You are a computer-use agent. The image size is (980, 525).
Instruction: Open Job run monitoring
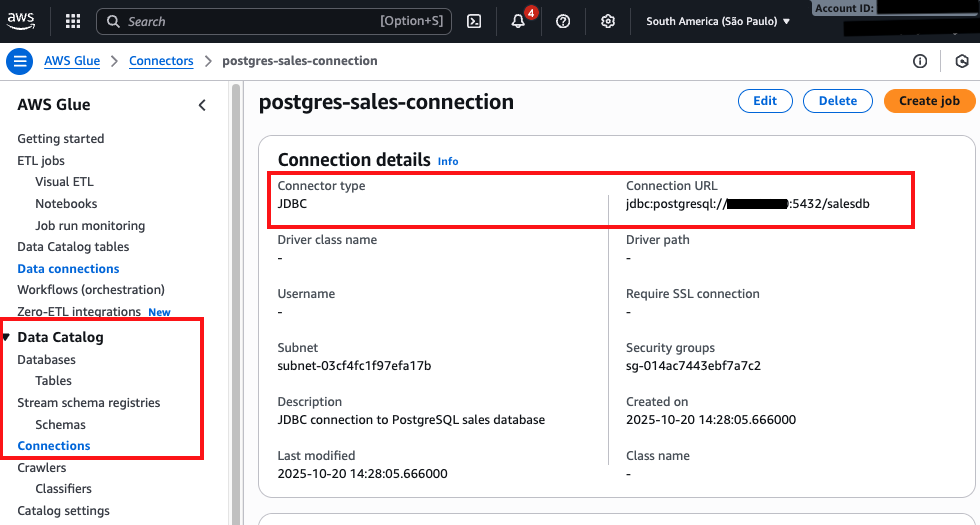pyautogui.click(x=90, y=226)
